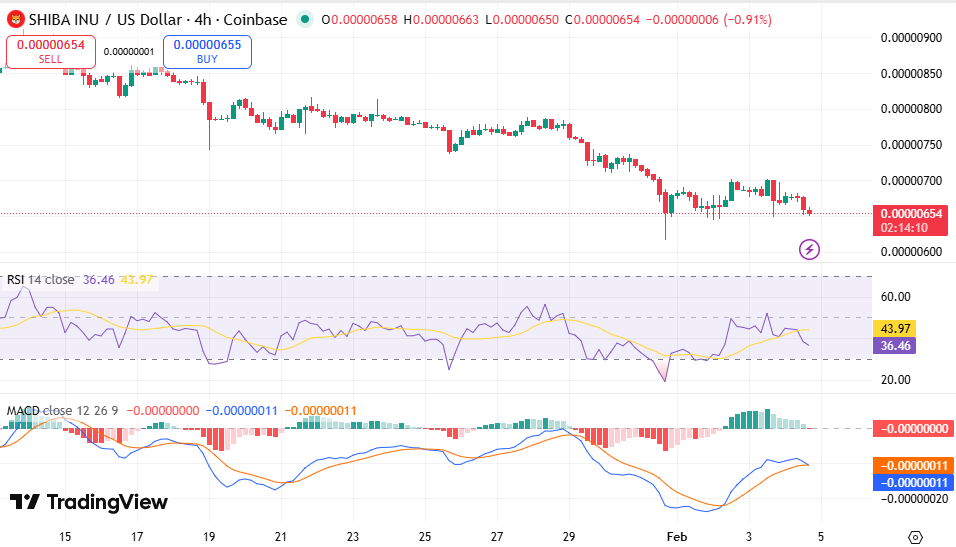Click the date label 19 on time axis
This screenshot has height=547, width=956.
pyautogui.click(x=209, y=537)
